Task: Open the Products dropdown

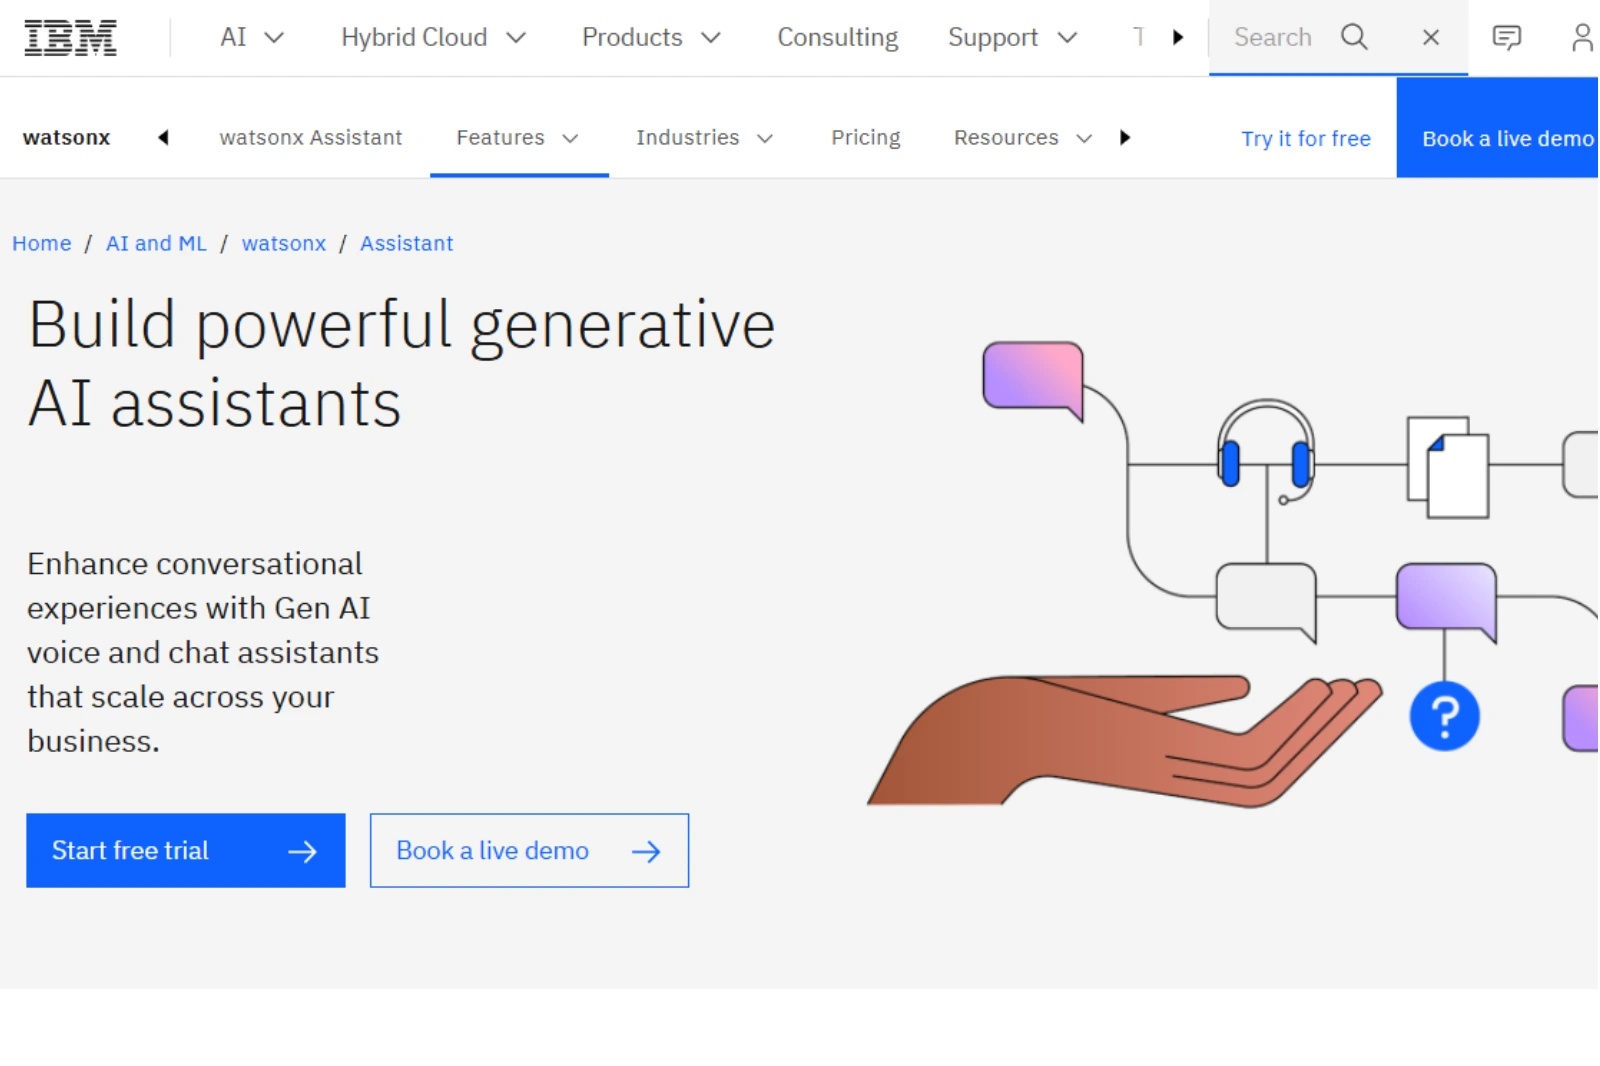Action: (x=650, y=37)
